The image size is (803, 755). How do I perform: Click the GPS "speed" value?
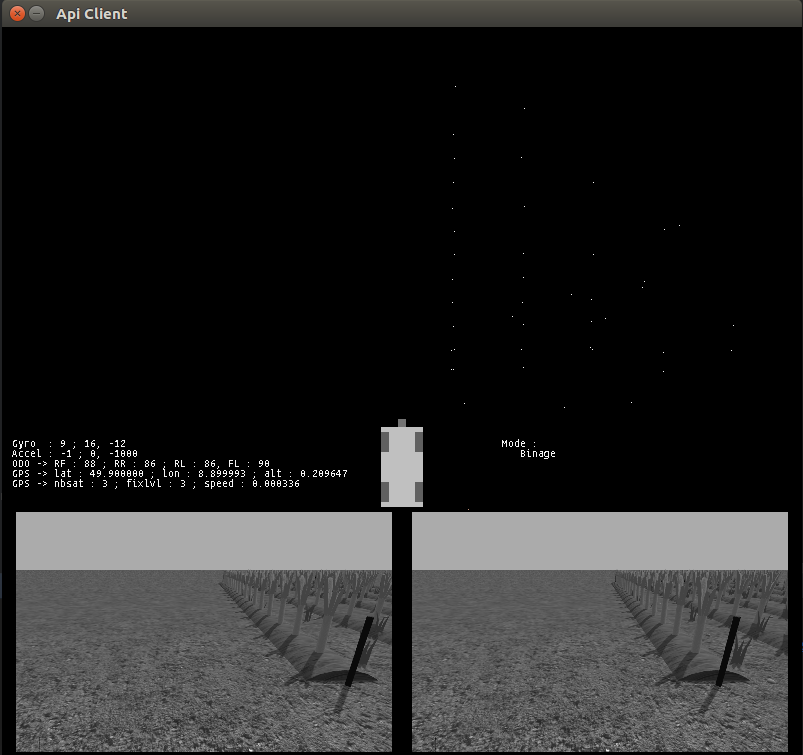click(x=276, y=484)
